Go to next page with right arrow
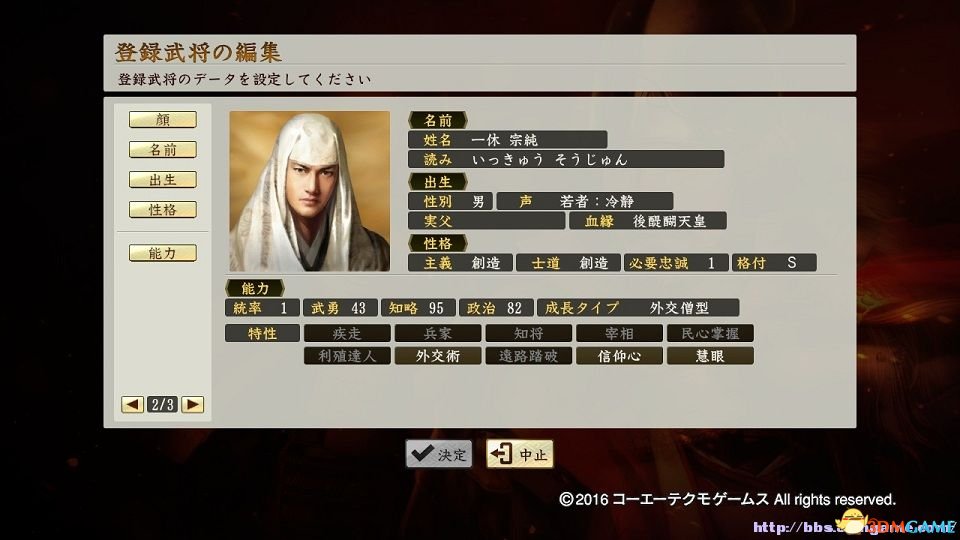The image size is (960, 540). coord(192,405)
